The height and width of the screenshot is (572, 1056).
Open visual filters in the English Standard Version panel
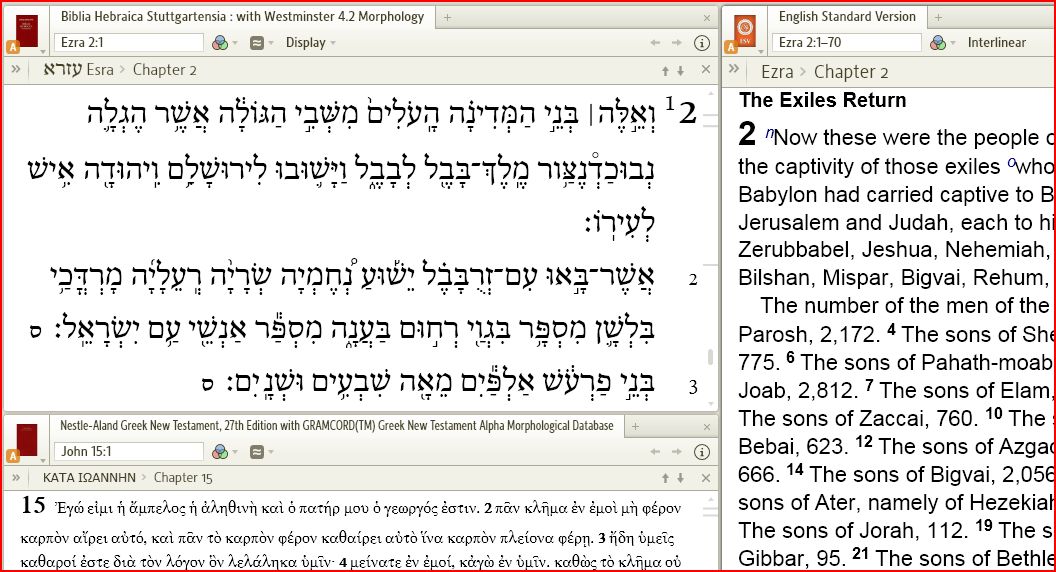[937, 42]
